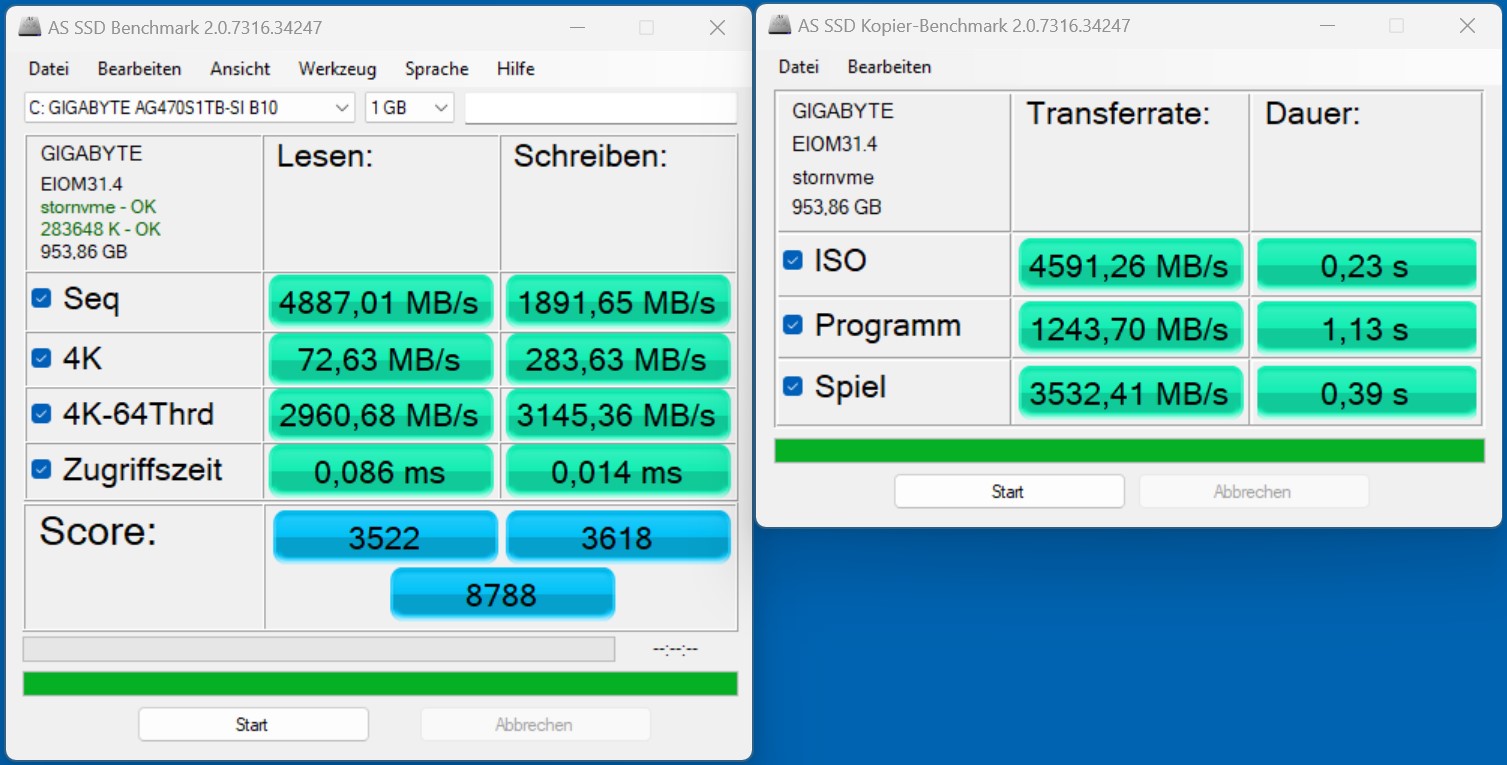Screen dimensions: 1507x765
Task: Open the Hilfe menu
Action: (x=516, y=69)
